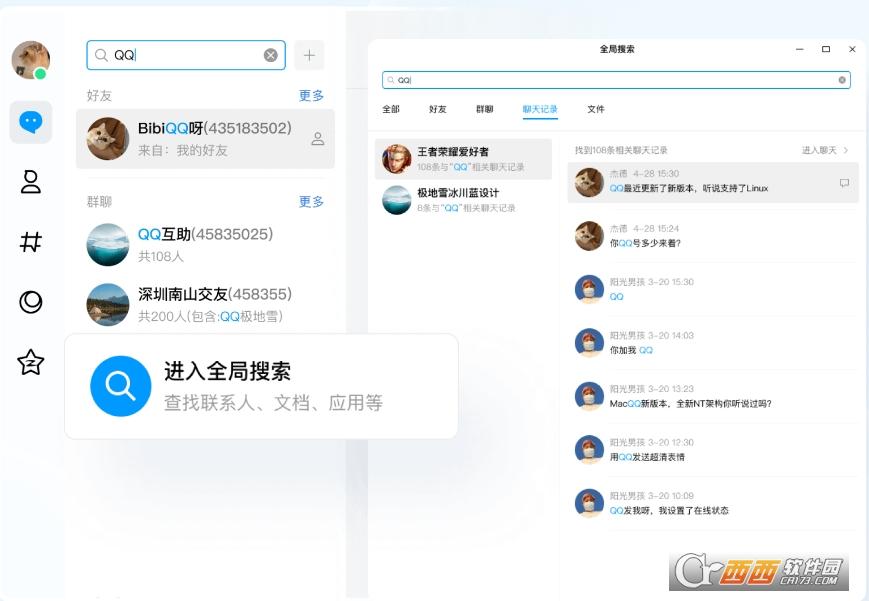869x601 pixels.
Task: Click own profile avatar in sidebar
Action: (x=31, y=60)
